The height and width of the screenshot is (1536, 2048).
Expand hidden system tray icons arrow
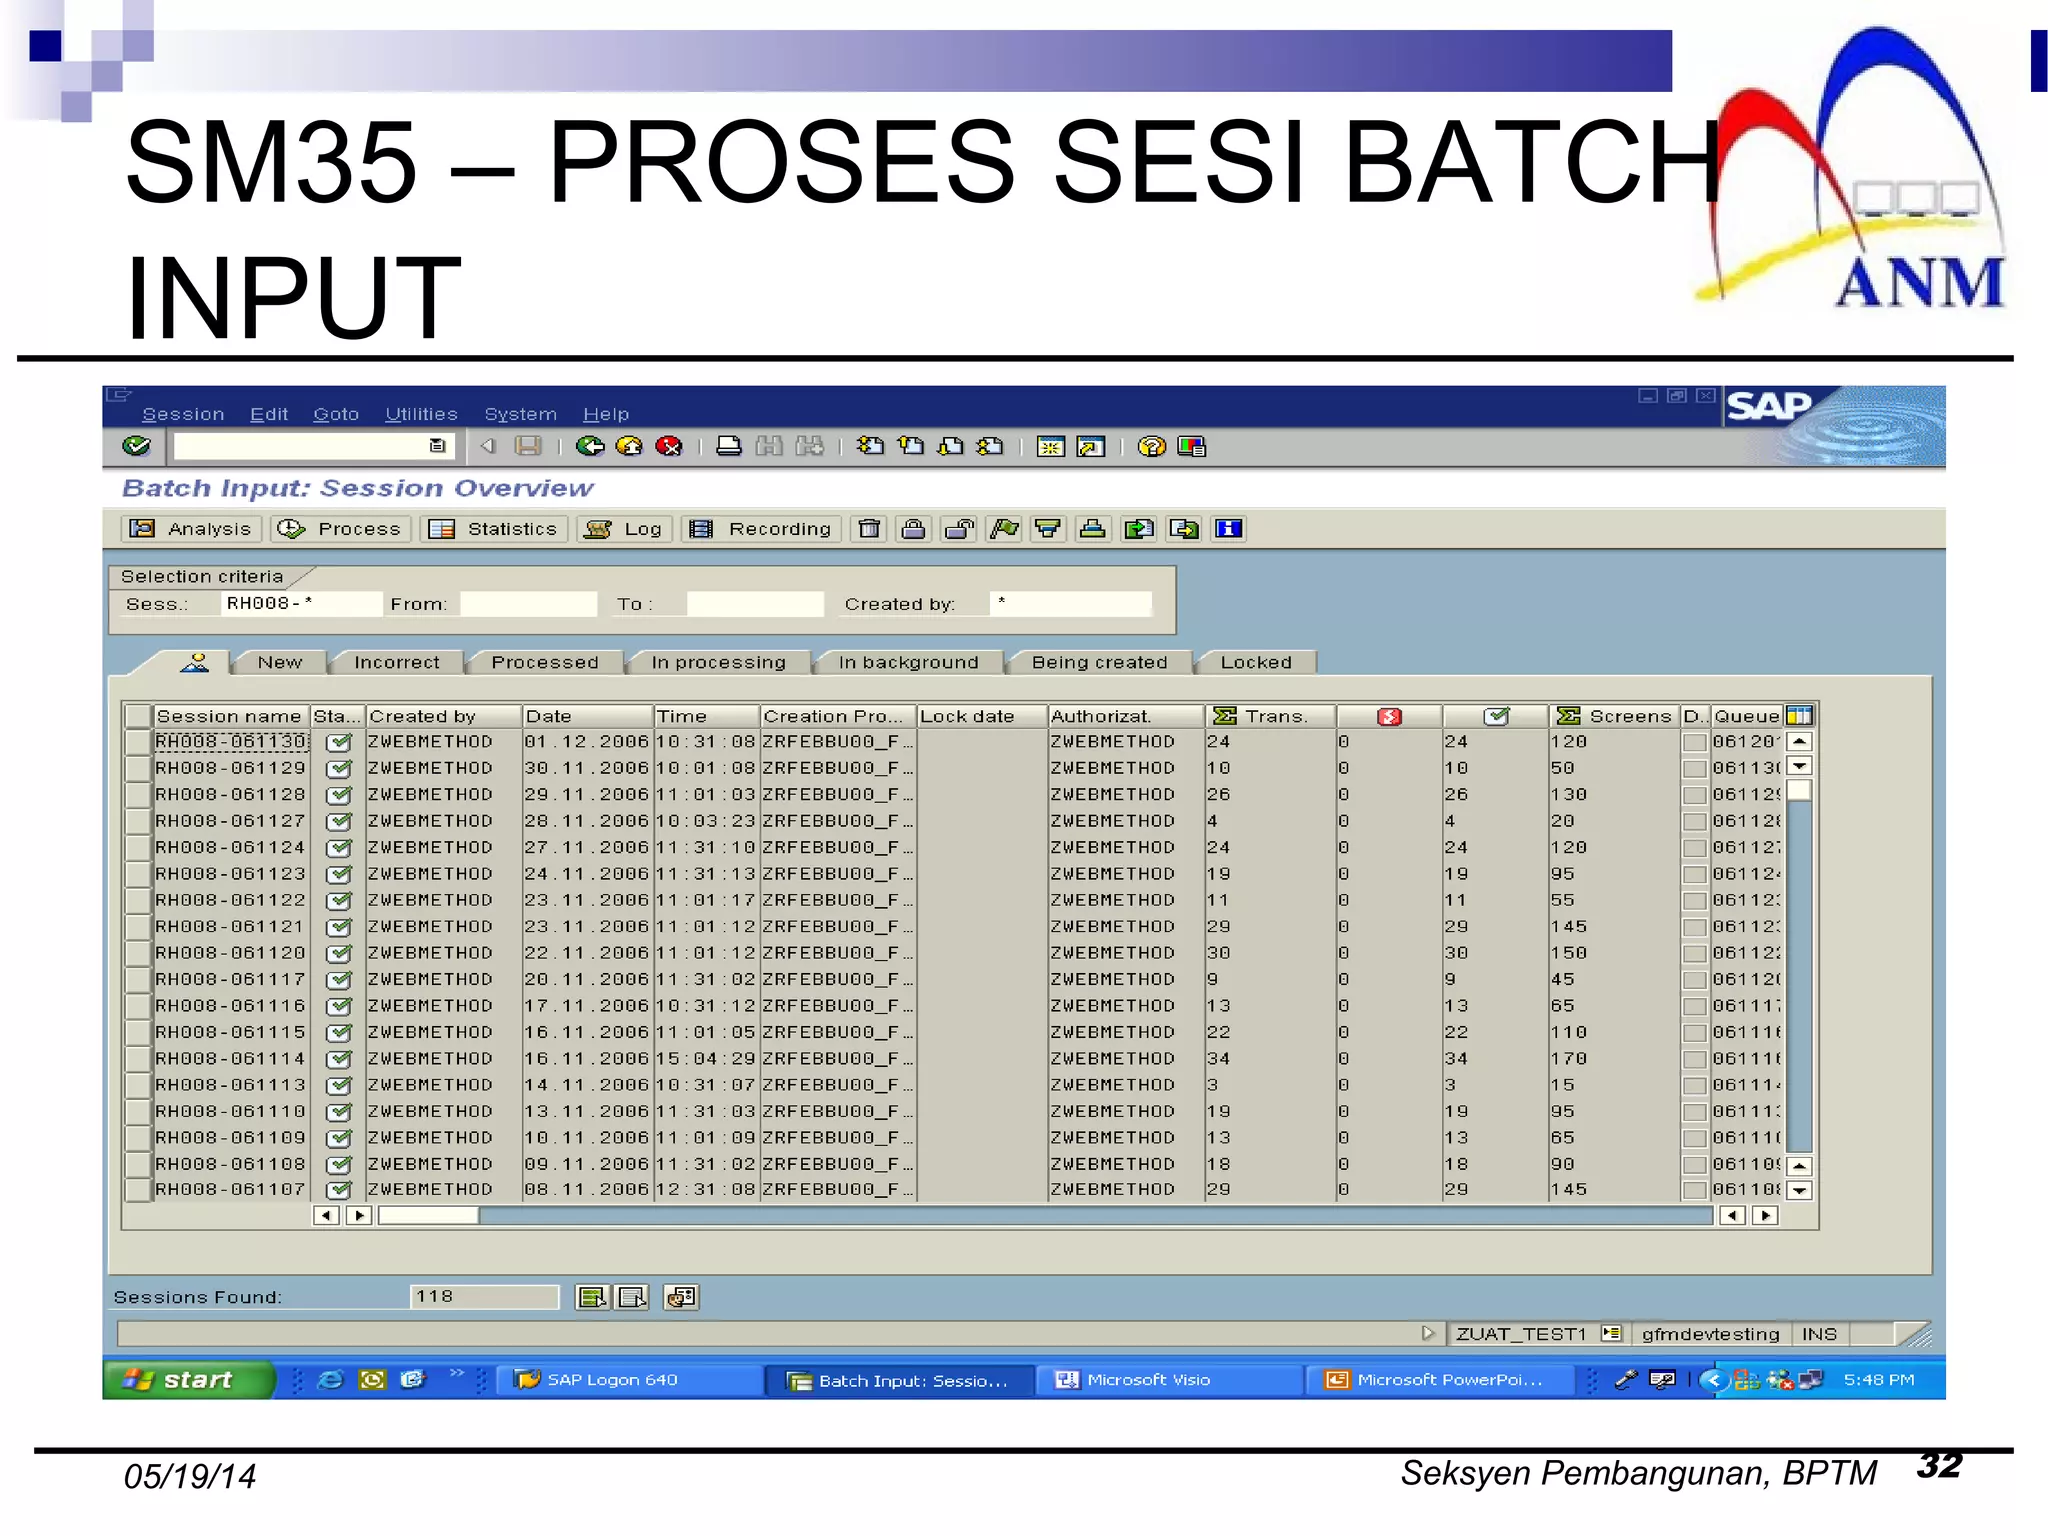coord(1713,1380)
